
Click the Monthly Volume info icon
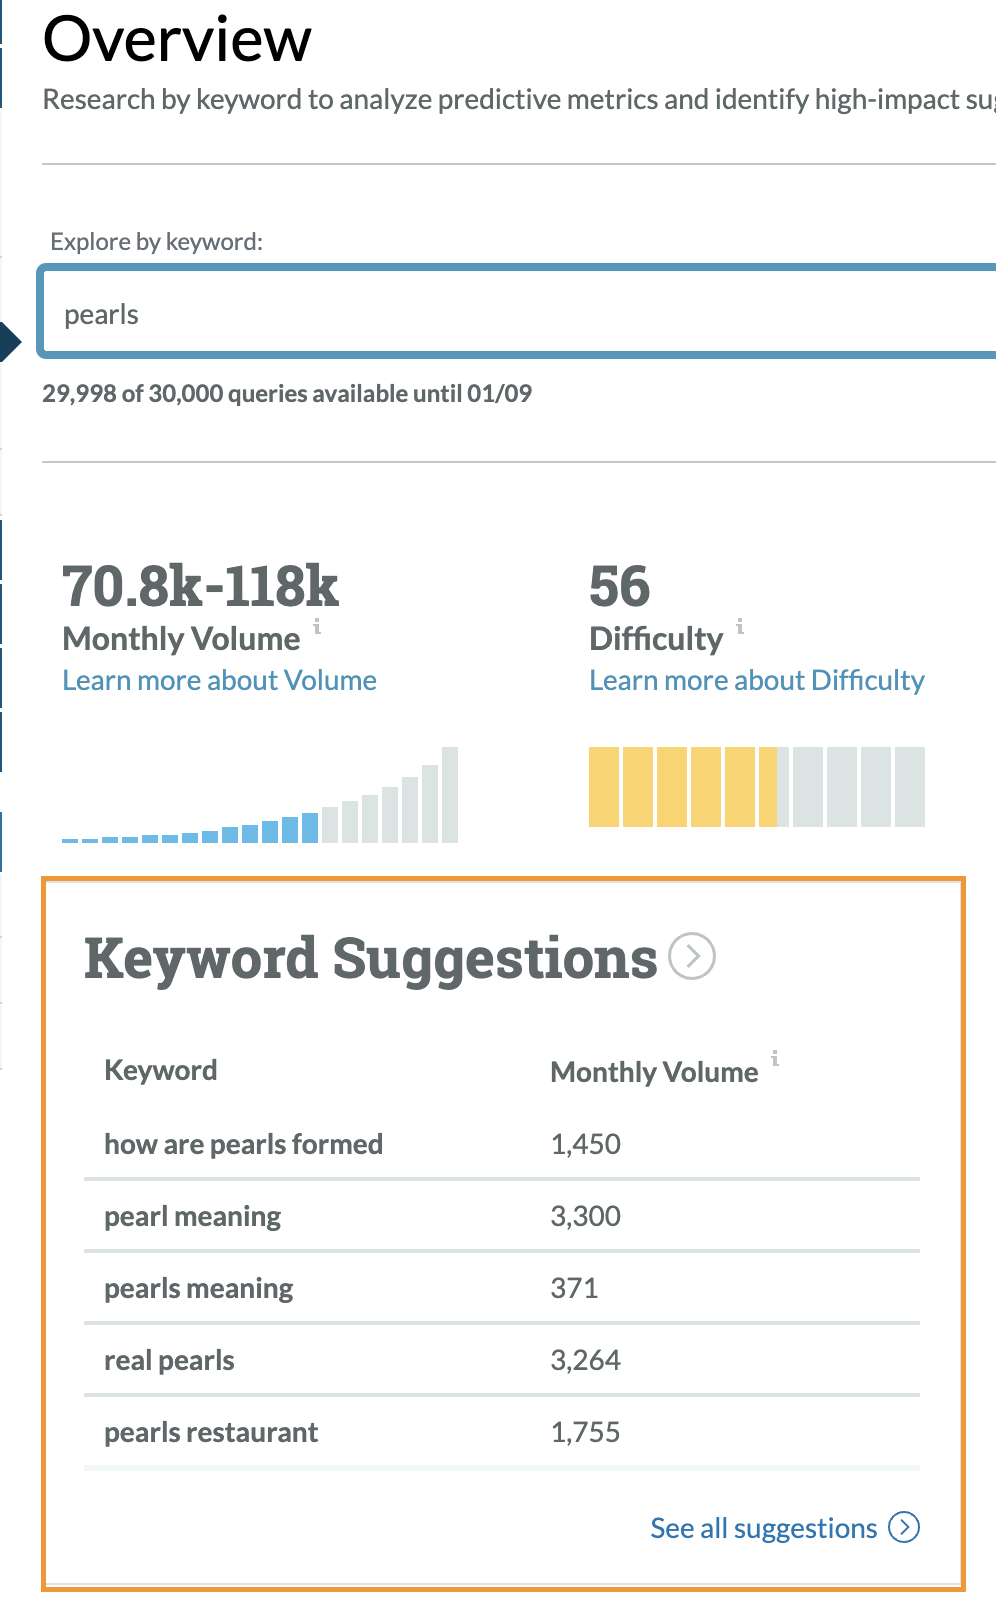[317, 627]
